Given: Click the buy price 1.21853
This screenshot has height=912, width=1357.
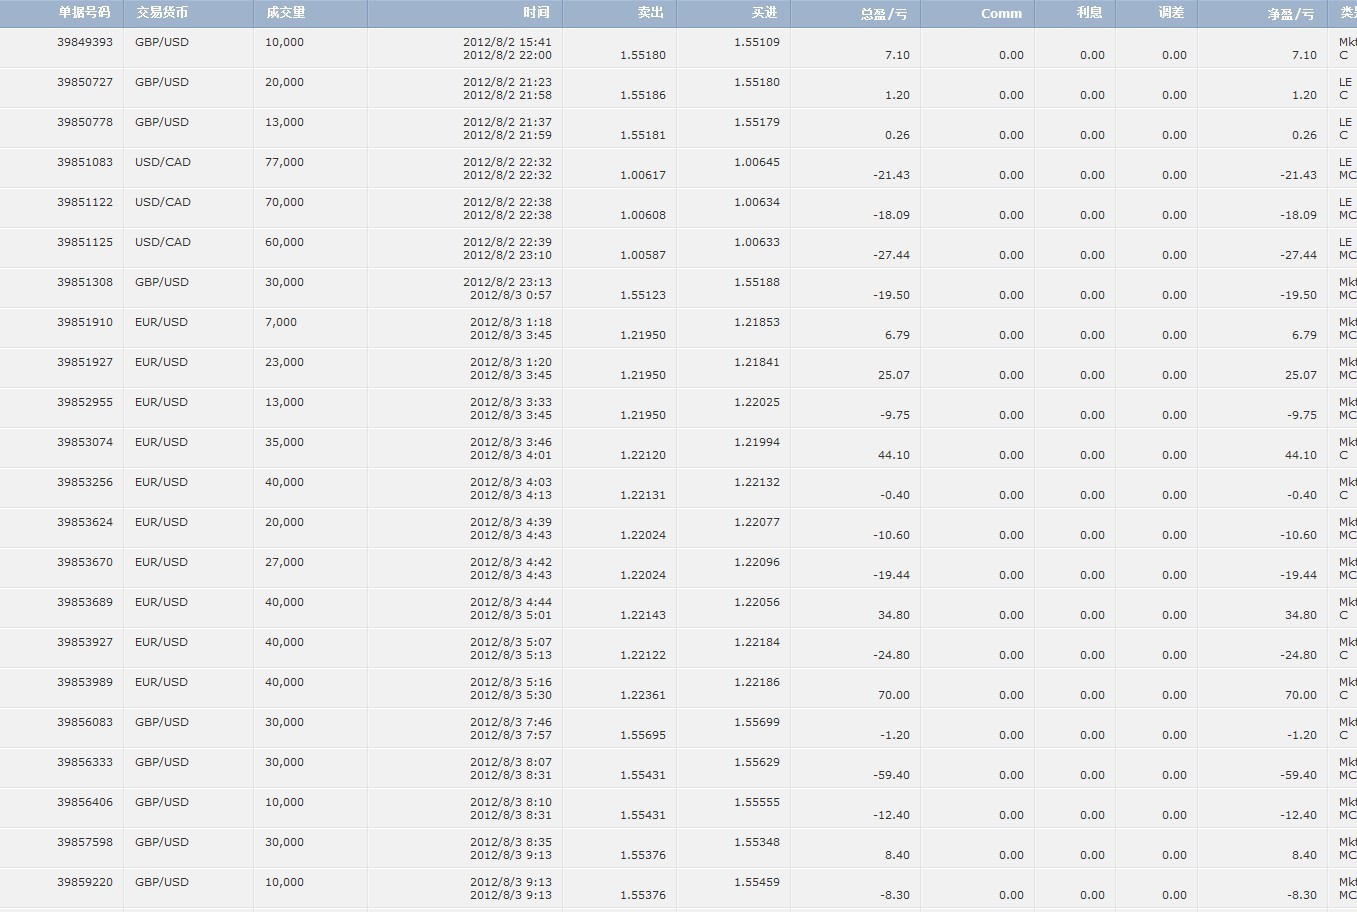Looking at the screenshot, I should click(757, 322).
